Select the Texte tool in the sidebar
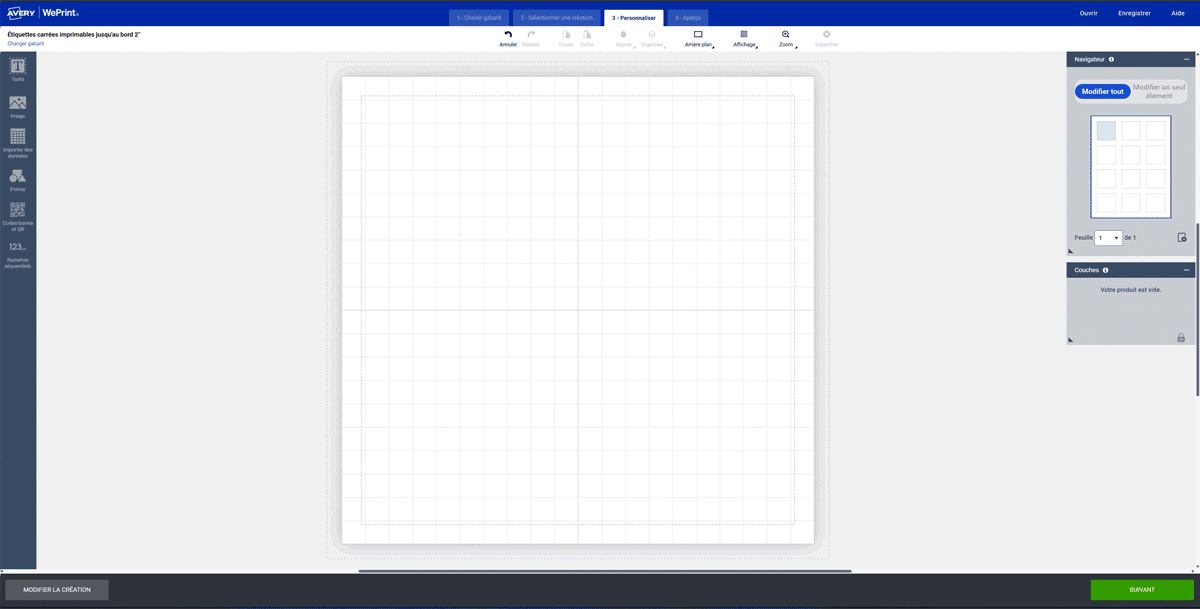The width and height of the screenshot is (1200, 609). click(18, 69)
